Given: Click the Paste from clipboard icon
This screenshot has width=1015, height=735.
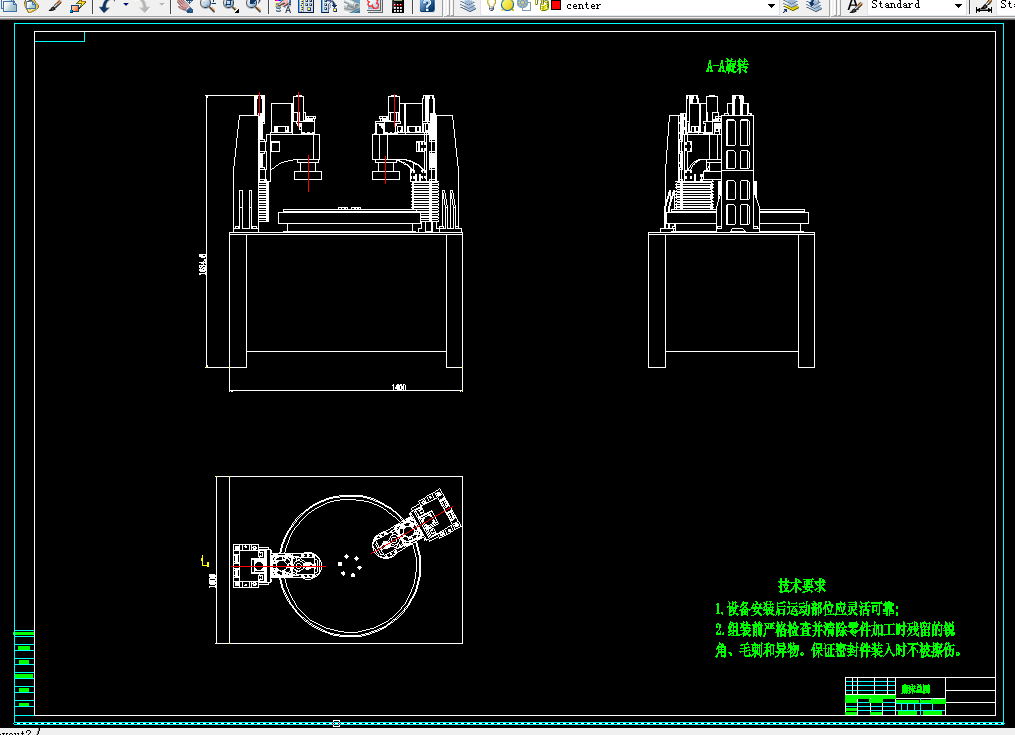Looking at the screenshot, I should click(x=31, y=6).
